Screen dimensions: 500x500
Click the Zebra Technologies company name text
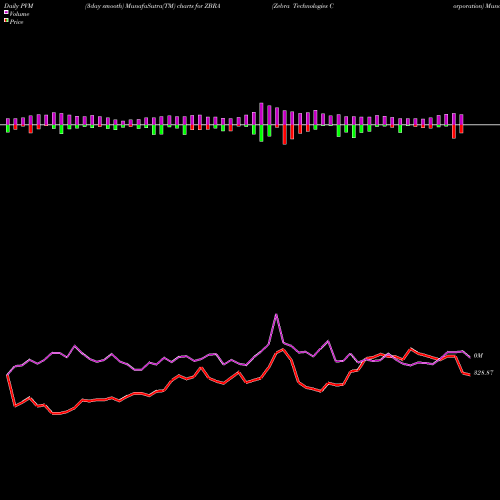click(303, 6)
